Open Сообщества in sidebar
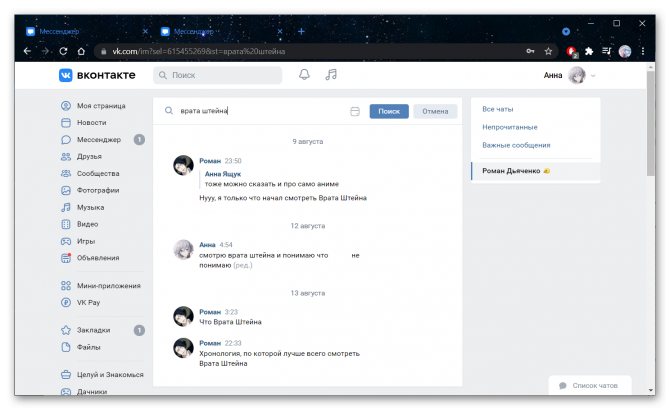The height and width of the screenshot is (410, 670). click(98, 173)
